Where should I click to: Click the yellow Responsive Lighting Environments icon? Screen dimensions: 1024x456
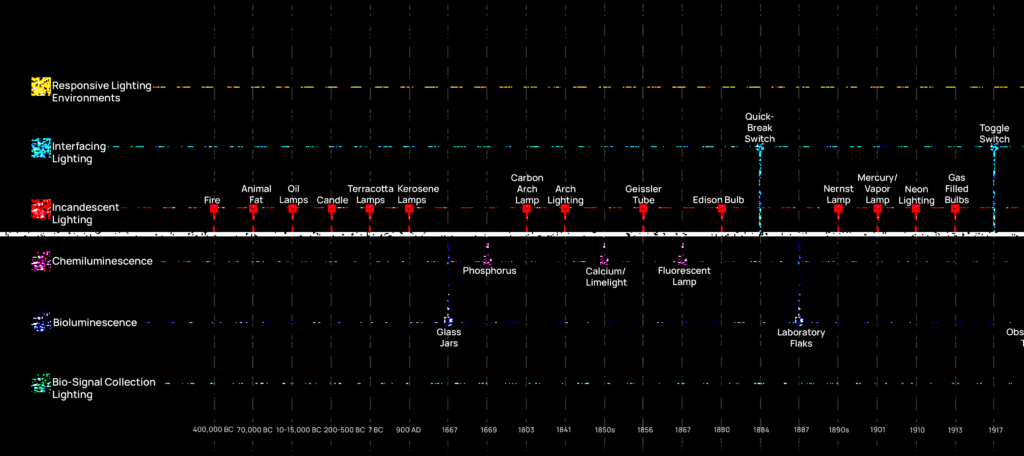tap(41, 87)
